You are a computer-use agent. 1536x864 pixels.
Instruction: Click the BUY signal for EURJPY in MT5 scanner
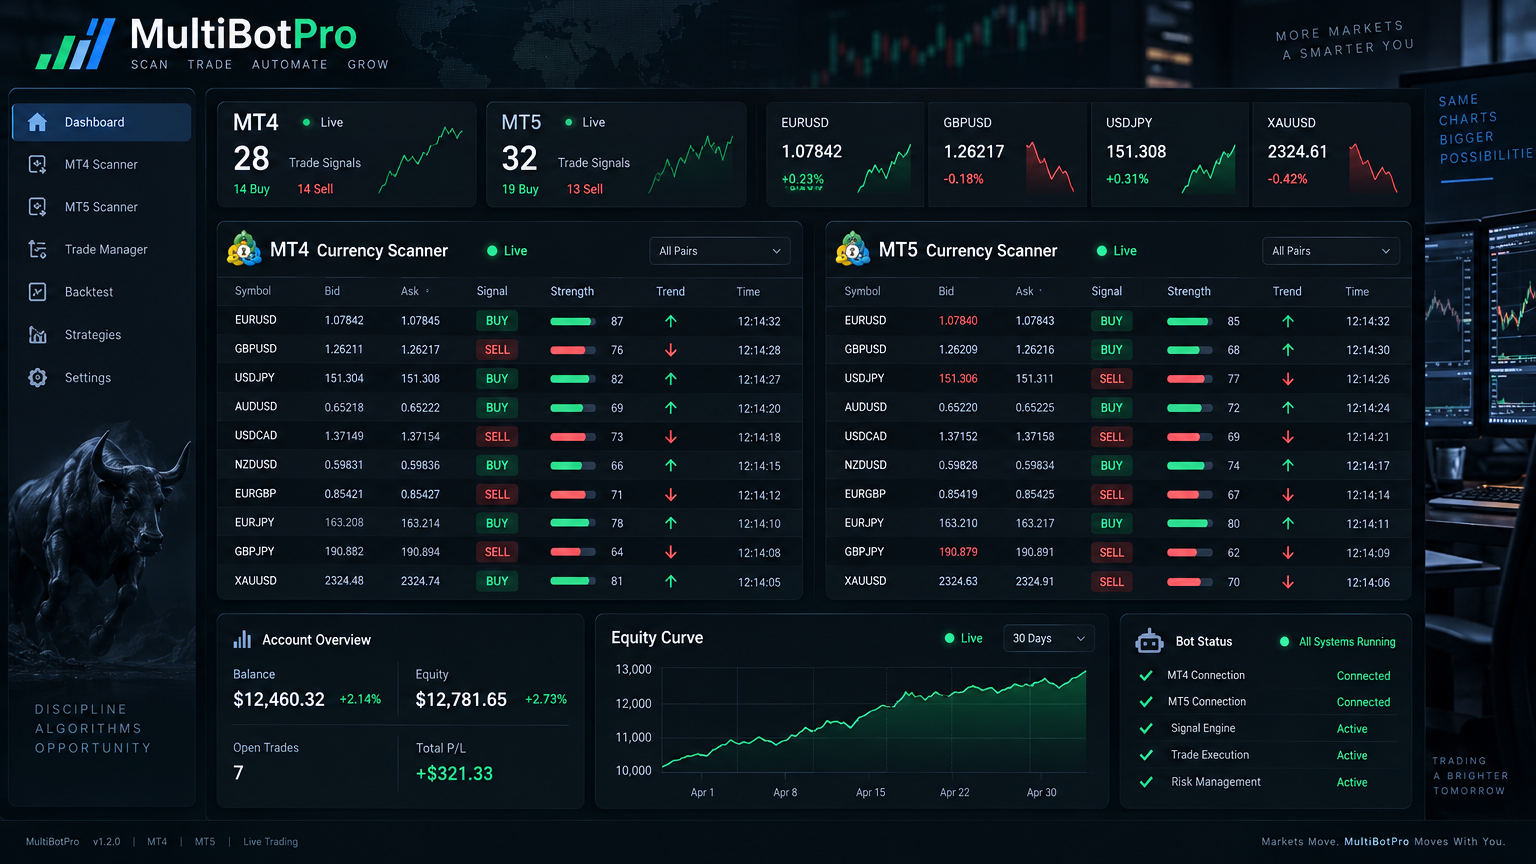(1111, 523)
